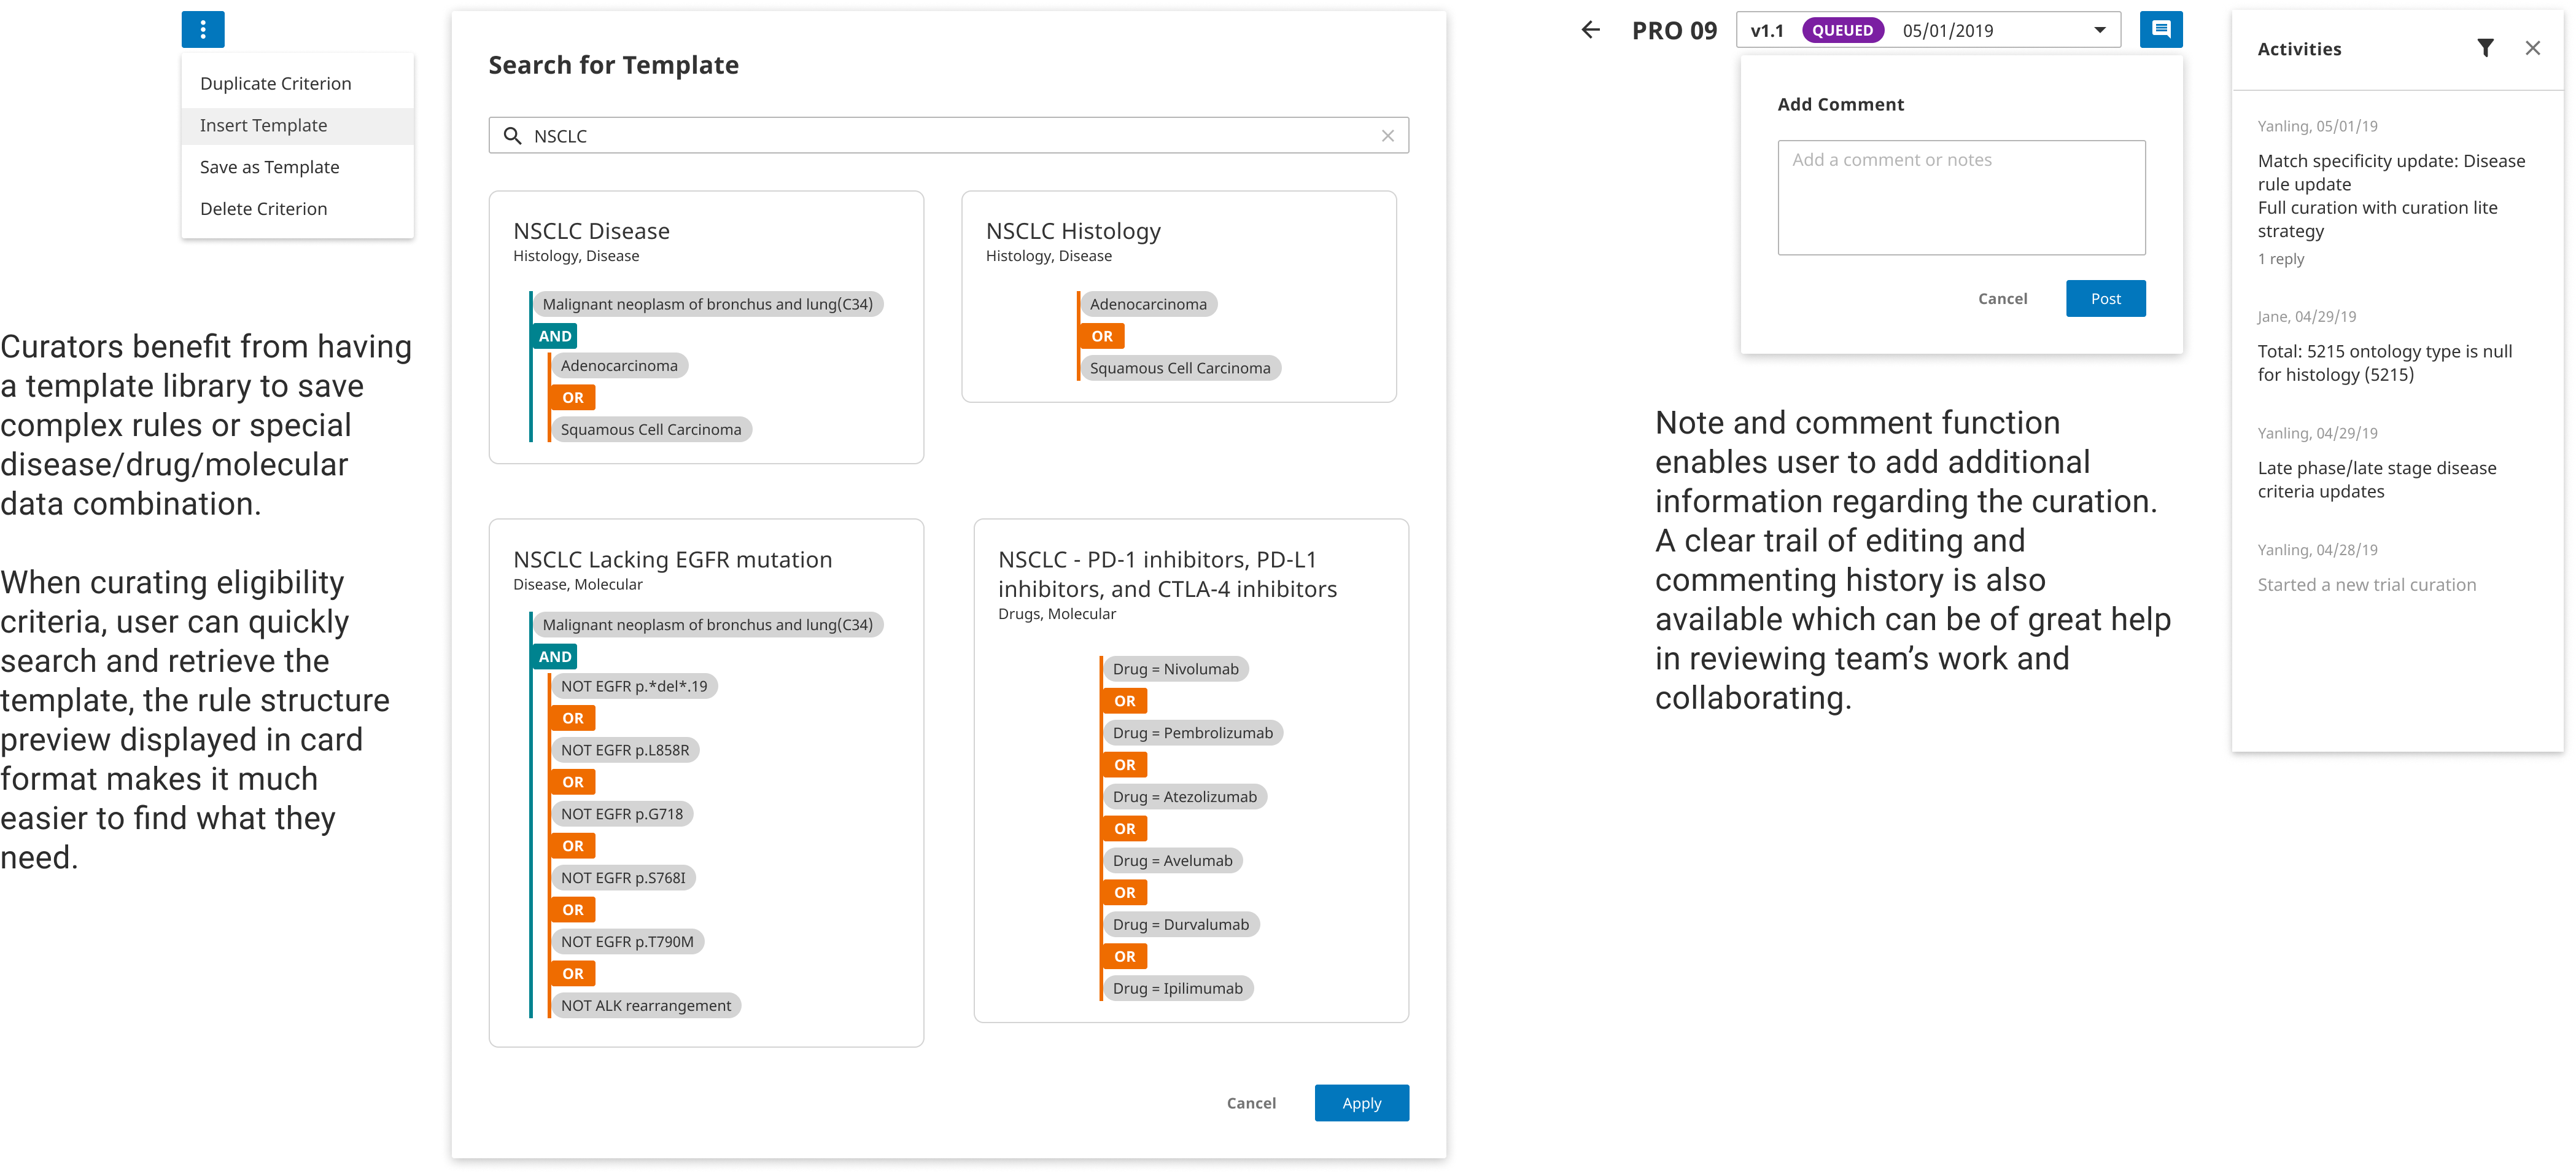This screenshot has width=2576, height=1173.
Task: Open the three-dot criterion options menu
Action: [x=203, y=30]
